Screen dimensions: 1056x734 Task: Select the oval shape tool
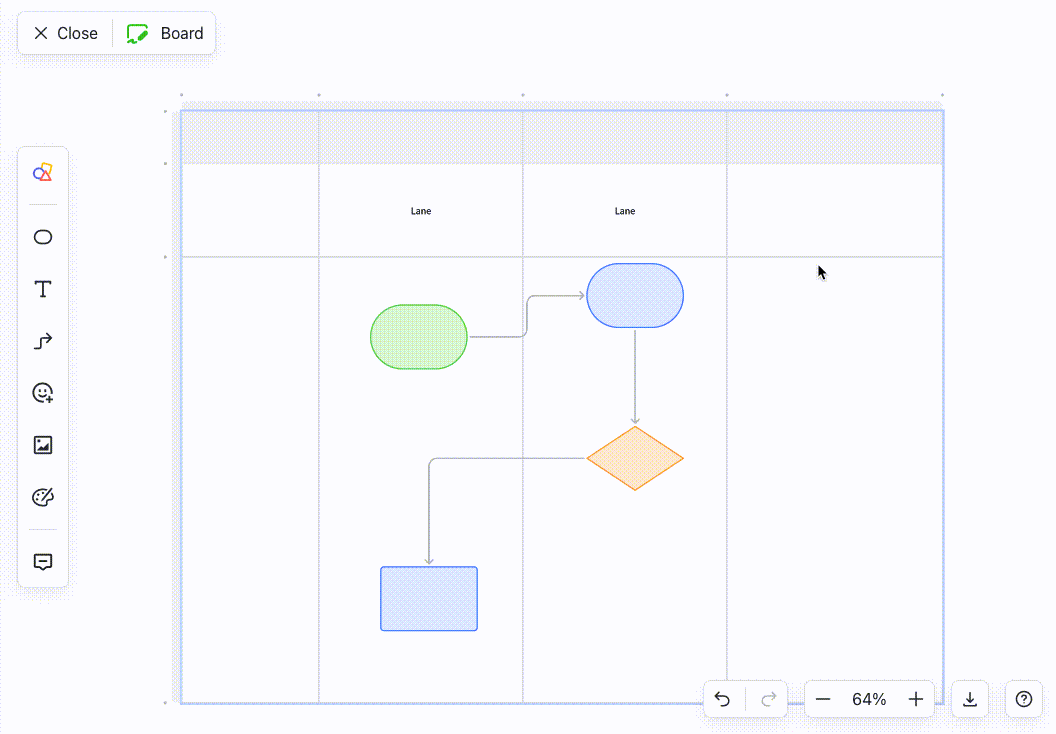(x=42, y=237)
